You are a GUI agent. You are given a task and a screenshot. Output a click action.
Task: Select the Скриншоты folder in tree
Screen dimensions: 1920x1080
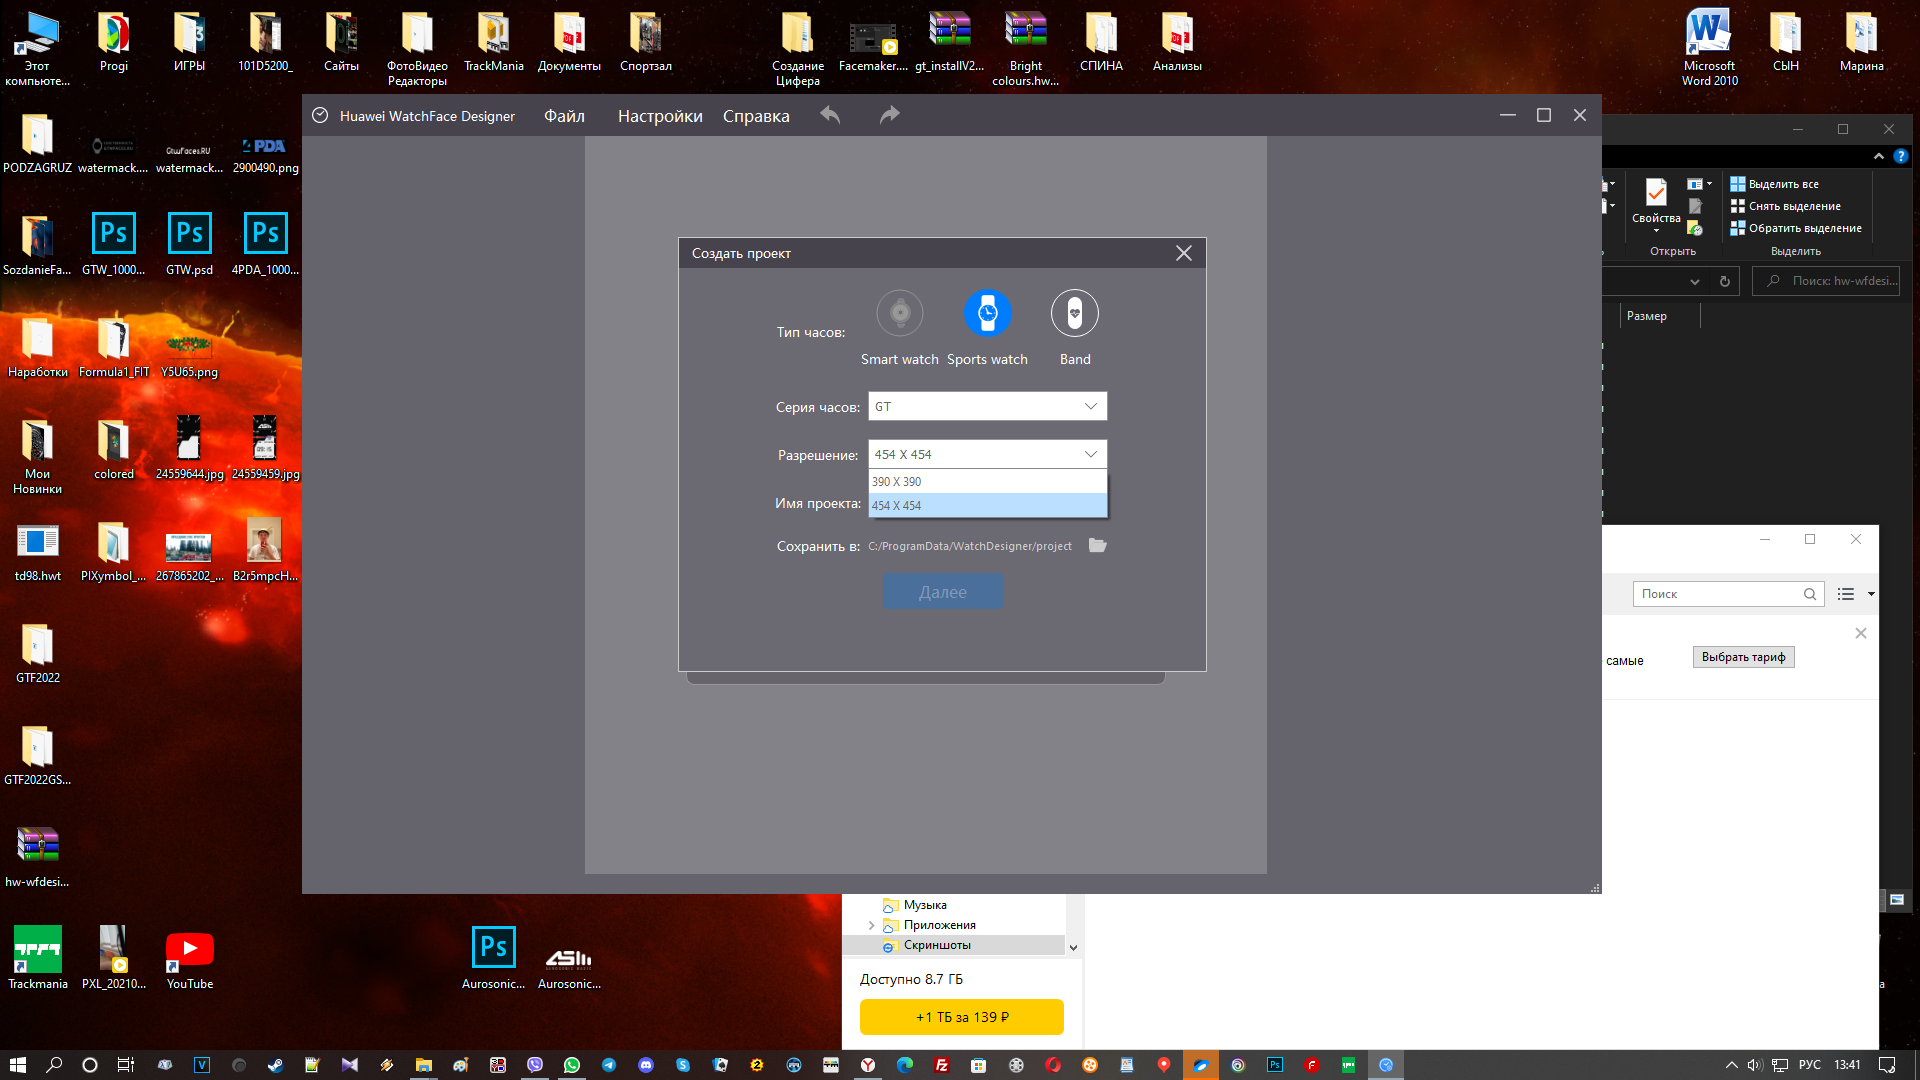point(937,945)
